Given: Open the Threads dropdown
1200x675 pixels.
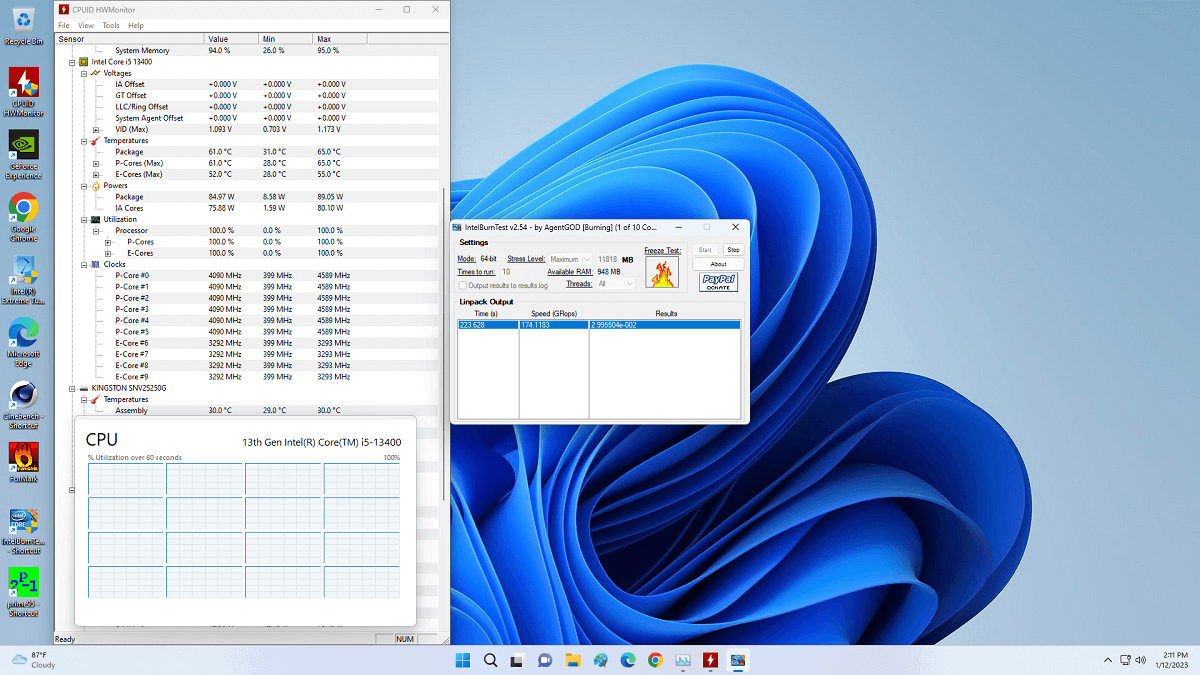Looking at the screenshot, I should coord(615,284).
